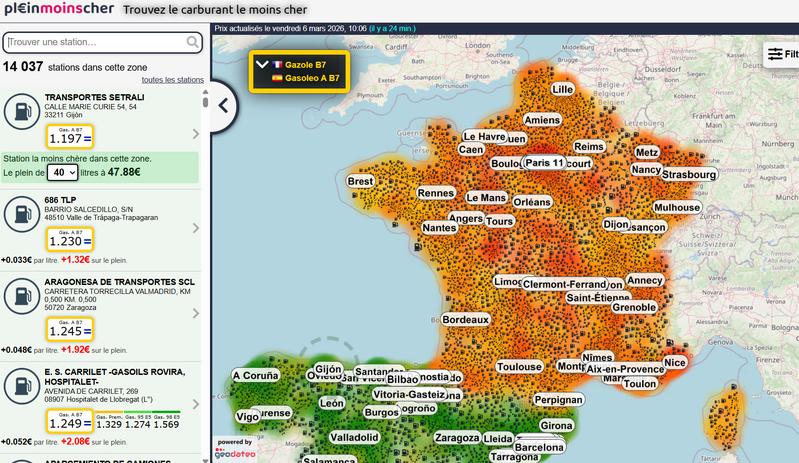Open E. S. CARRILET details chevron
The width and height of the screenshot is (799, 463).
pos(196,404)
